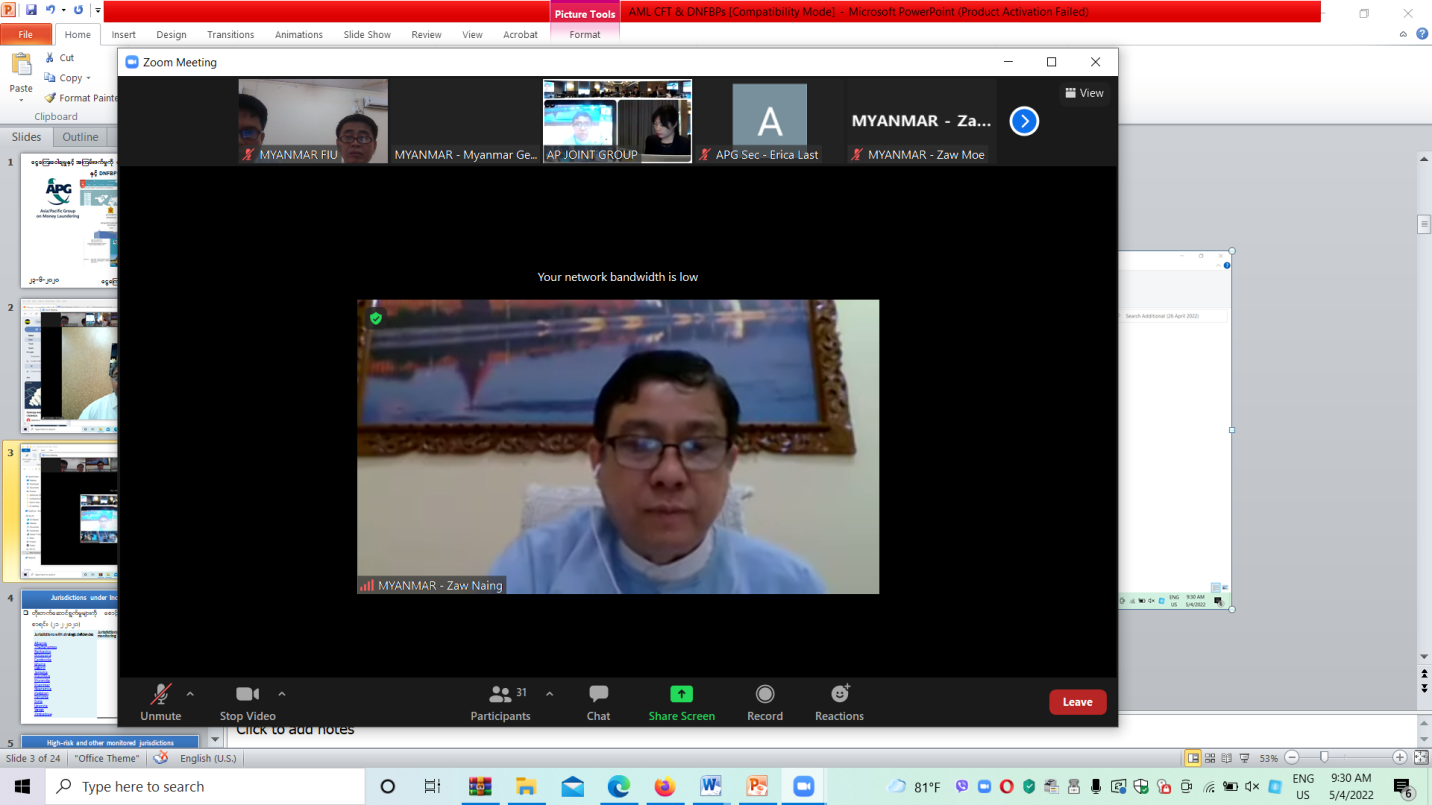
Task: Open the File tab in PowerPoint
Action: (25, 34)
